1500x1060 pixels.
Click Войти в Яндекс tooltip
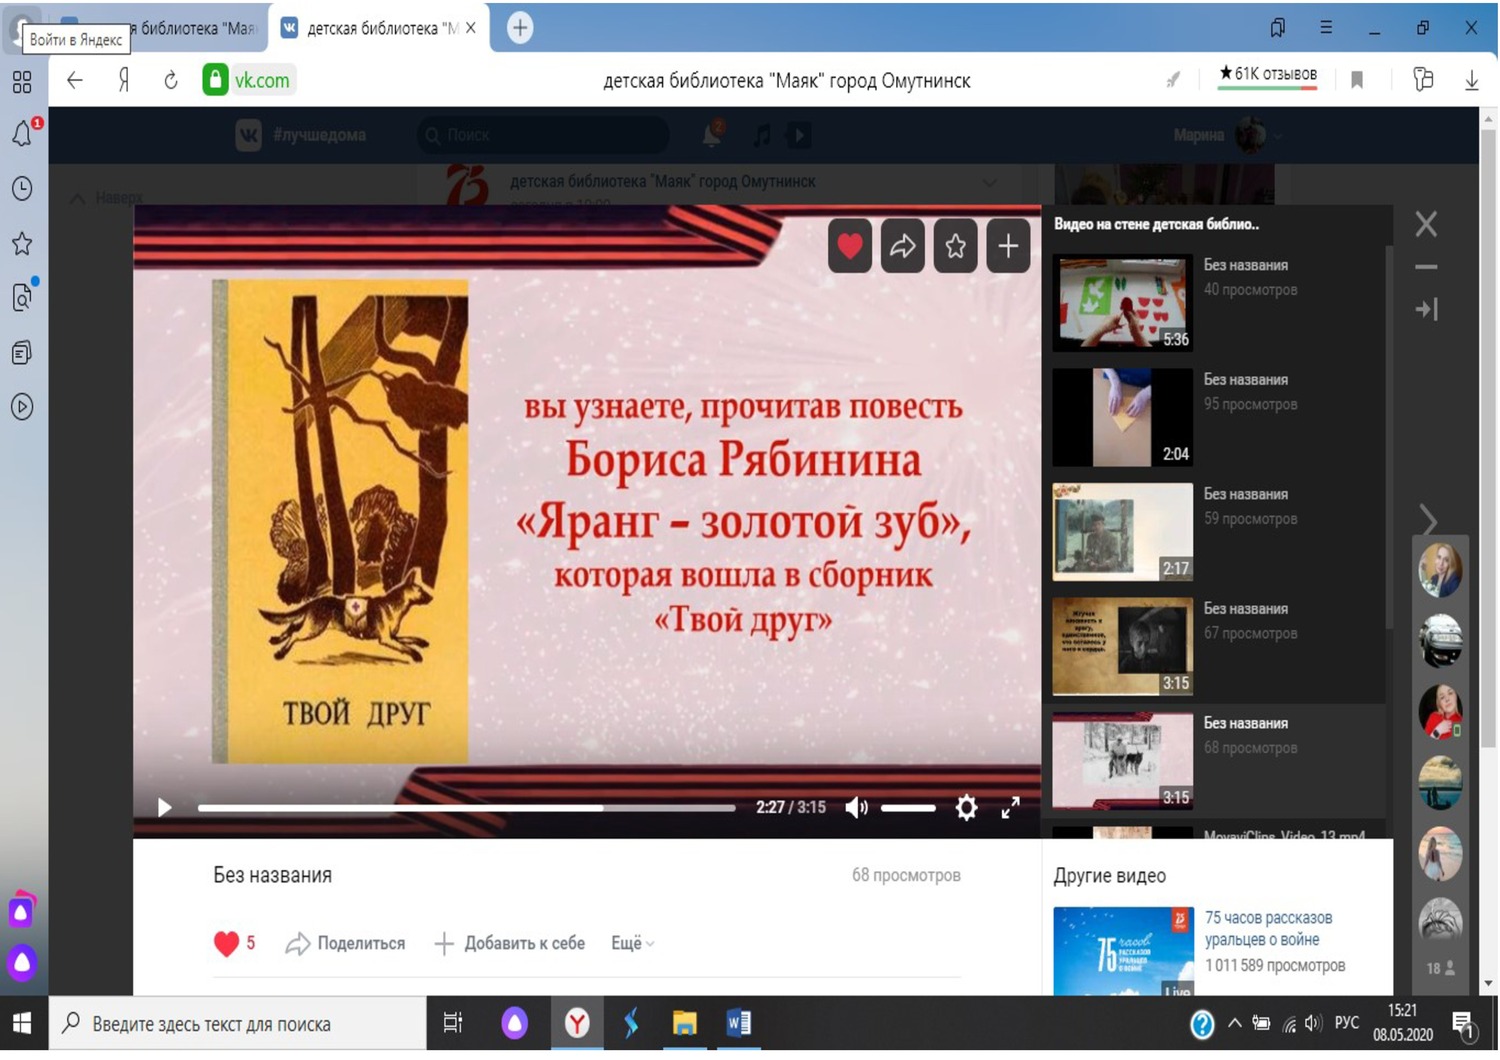(x=76, y=39)
